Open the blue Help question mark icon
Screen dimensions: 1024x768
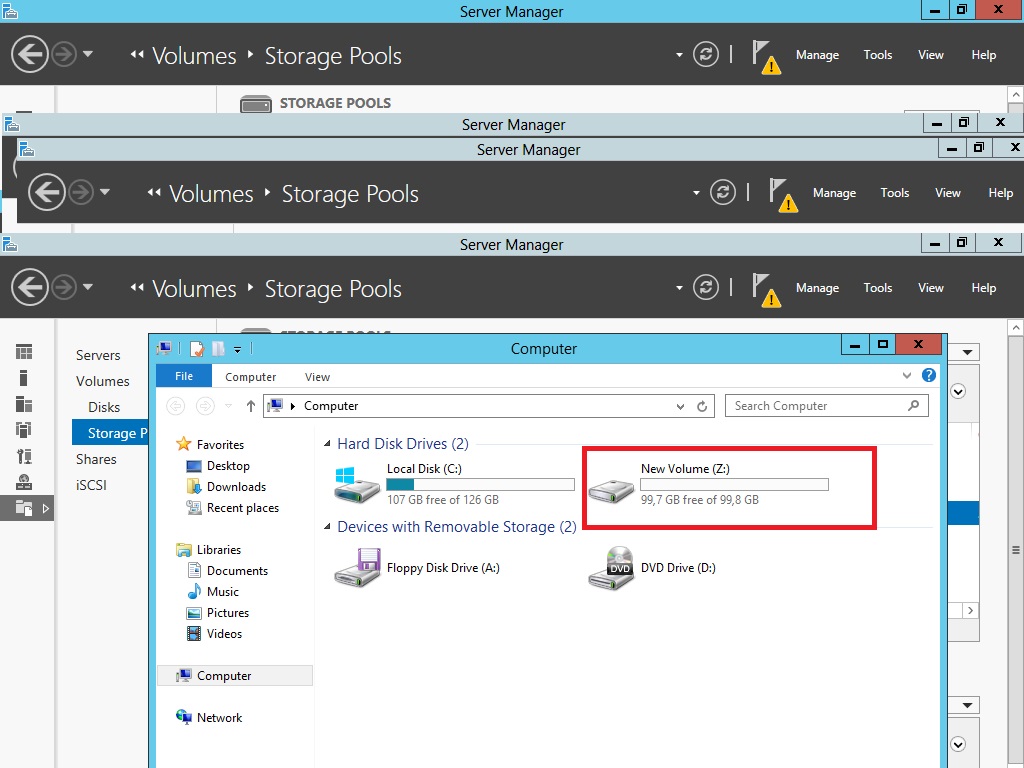tap(929, 376)
